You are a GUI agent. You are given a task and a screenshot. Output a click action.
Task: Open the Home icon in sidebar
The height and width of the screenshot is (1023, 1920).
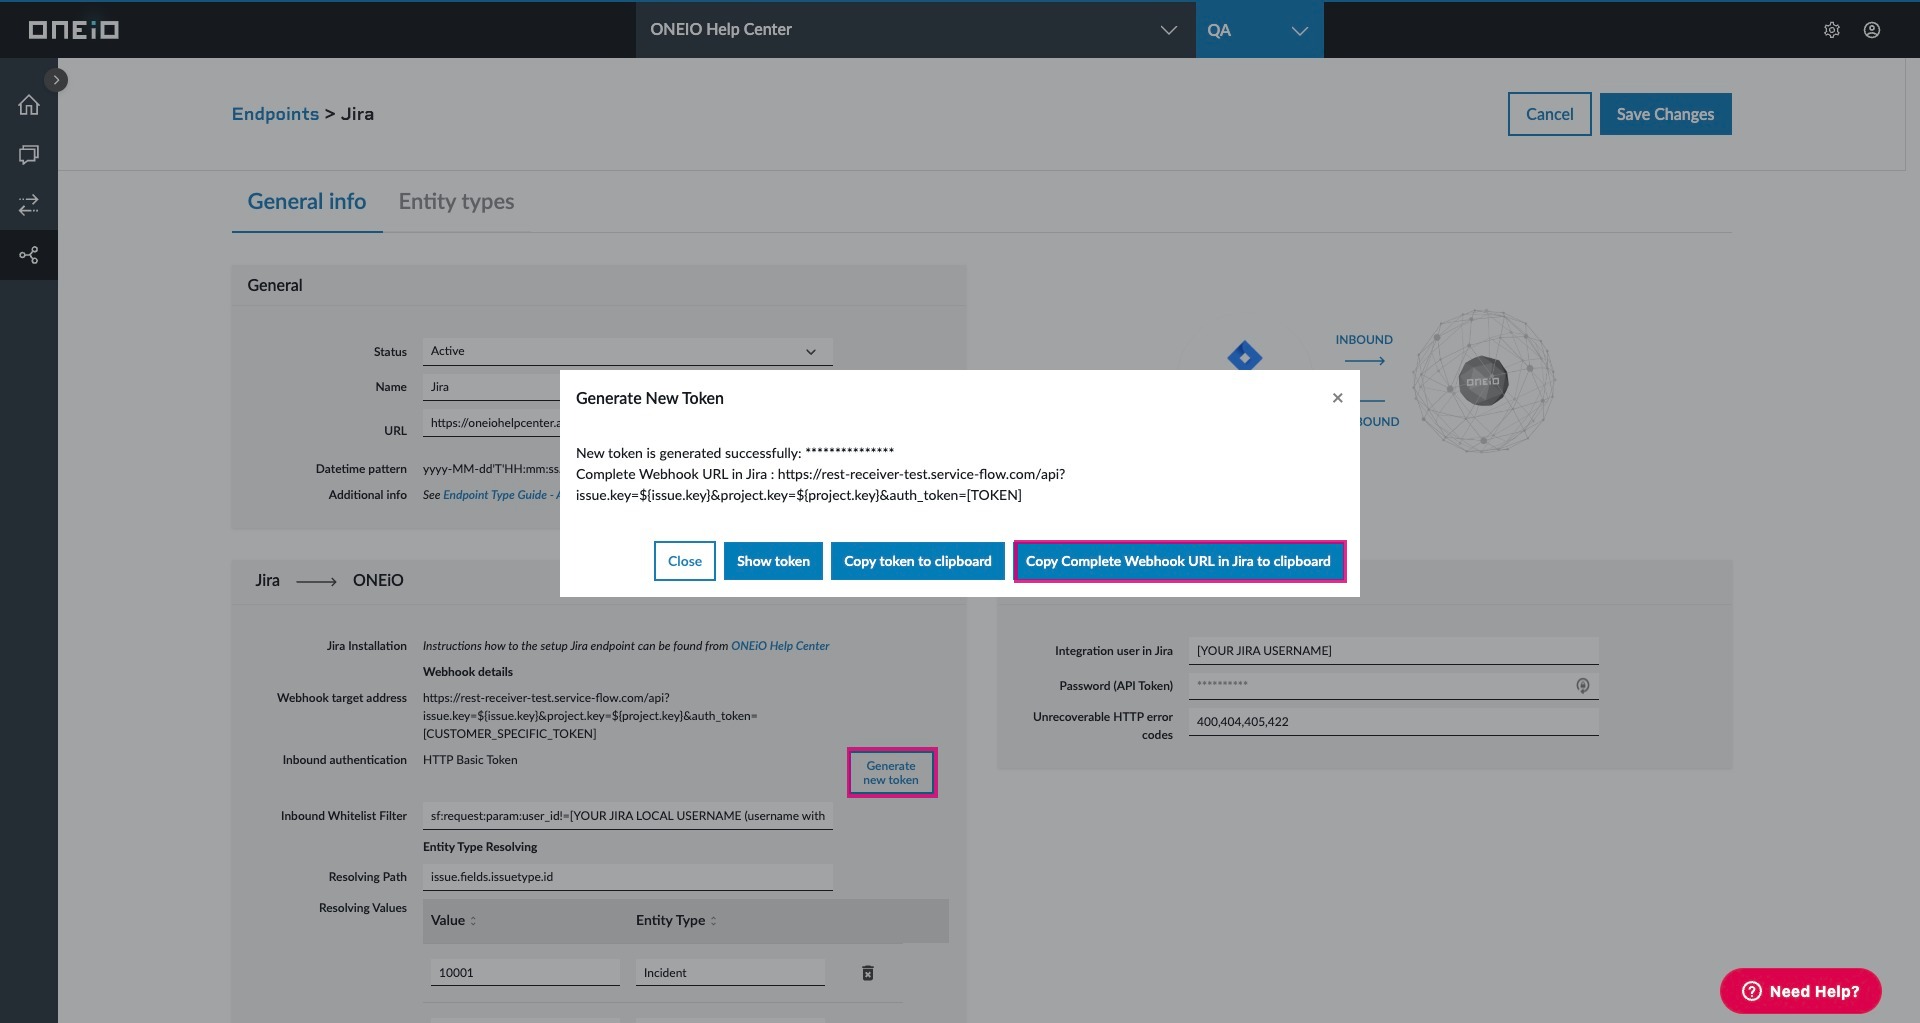coord(29,105)
